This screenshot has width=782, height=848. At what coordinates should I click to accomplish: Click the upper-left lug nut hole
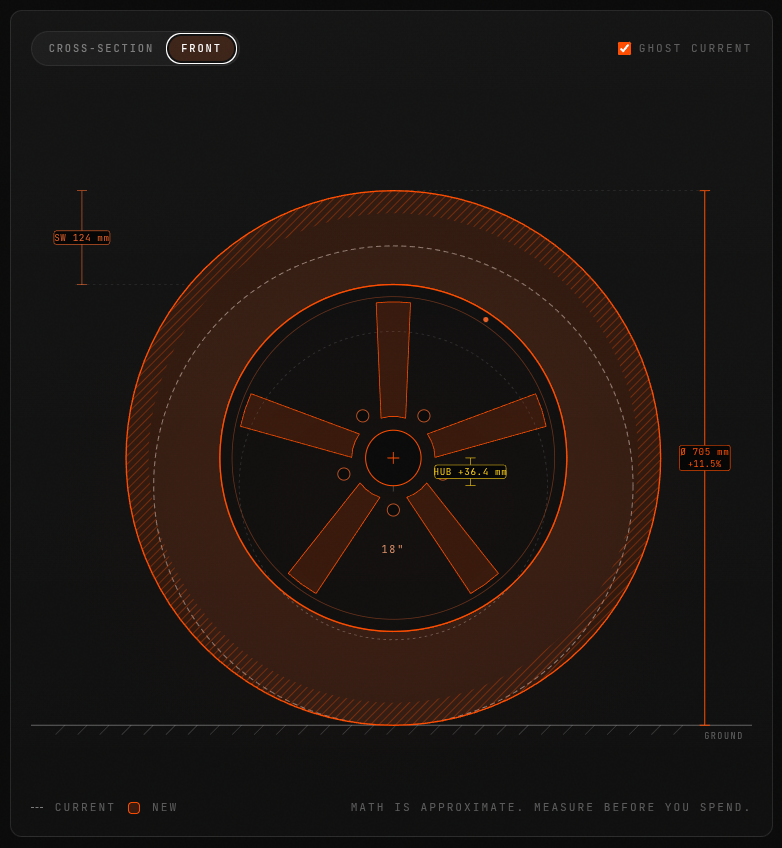click(x=363, y=416)
